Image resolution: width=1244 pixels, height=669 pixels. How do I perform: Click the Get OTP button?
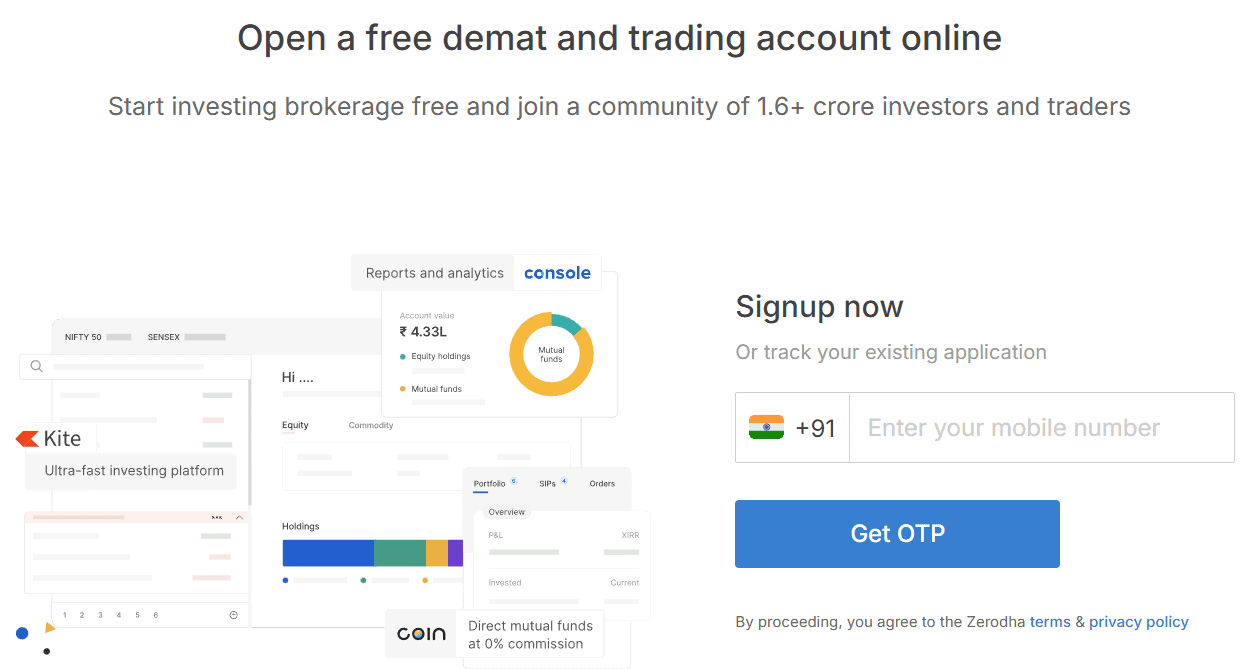pos(897,533)
